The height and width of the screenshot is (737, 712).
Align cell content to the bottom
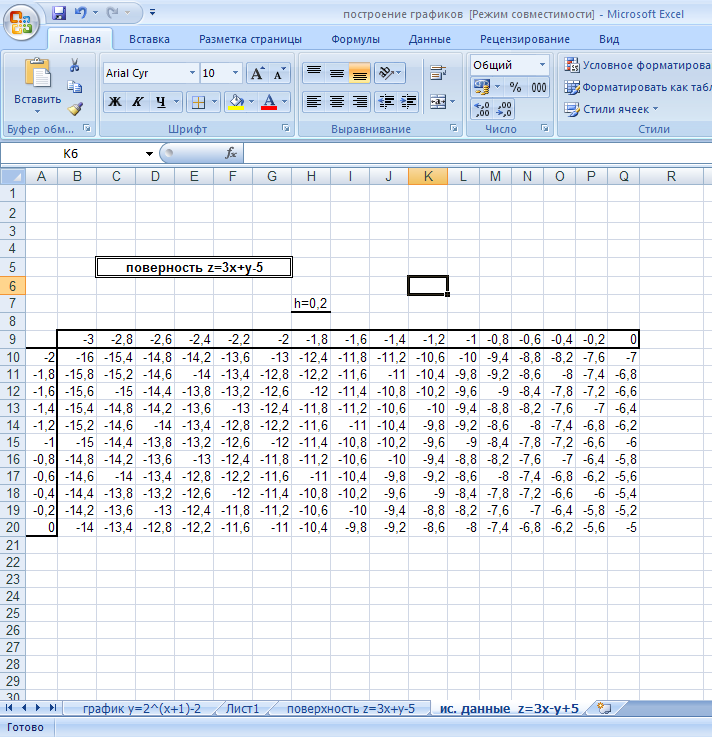click(x=360, y=73)
